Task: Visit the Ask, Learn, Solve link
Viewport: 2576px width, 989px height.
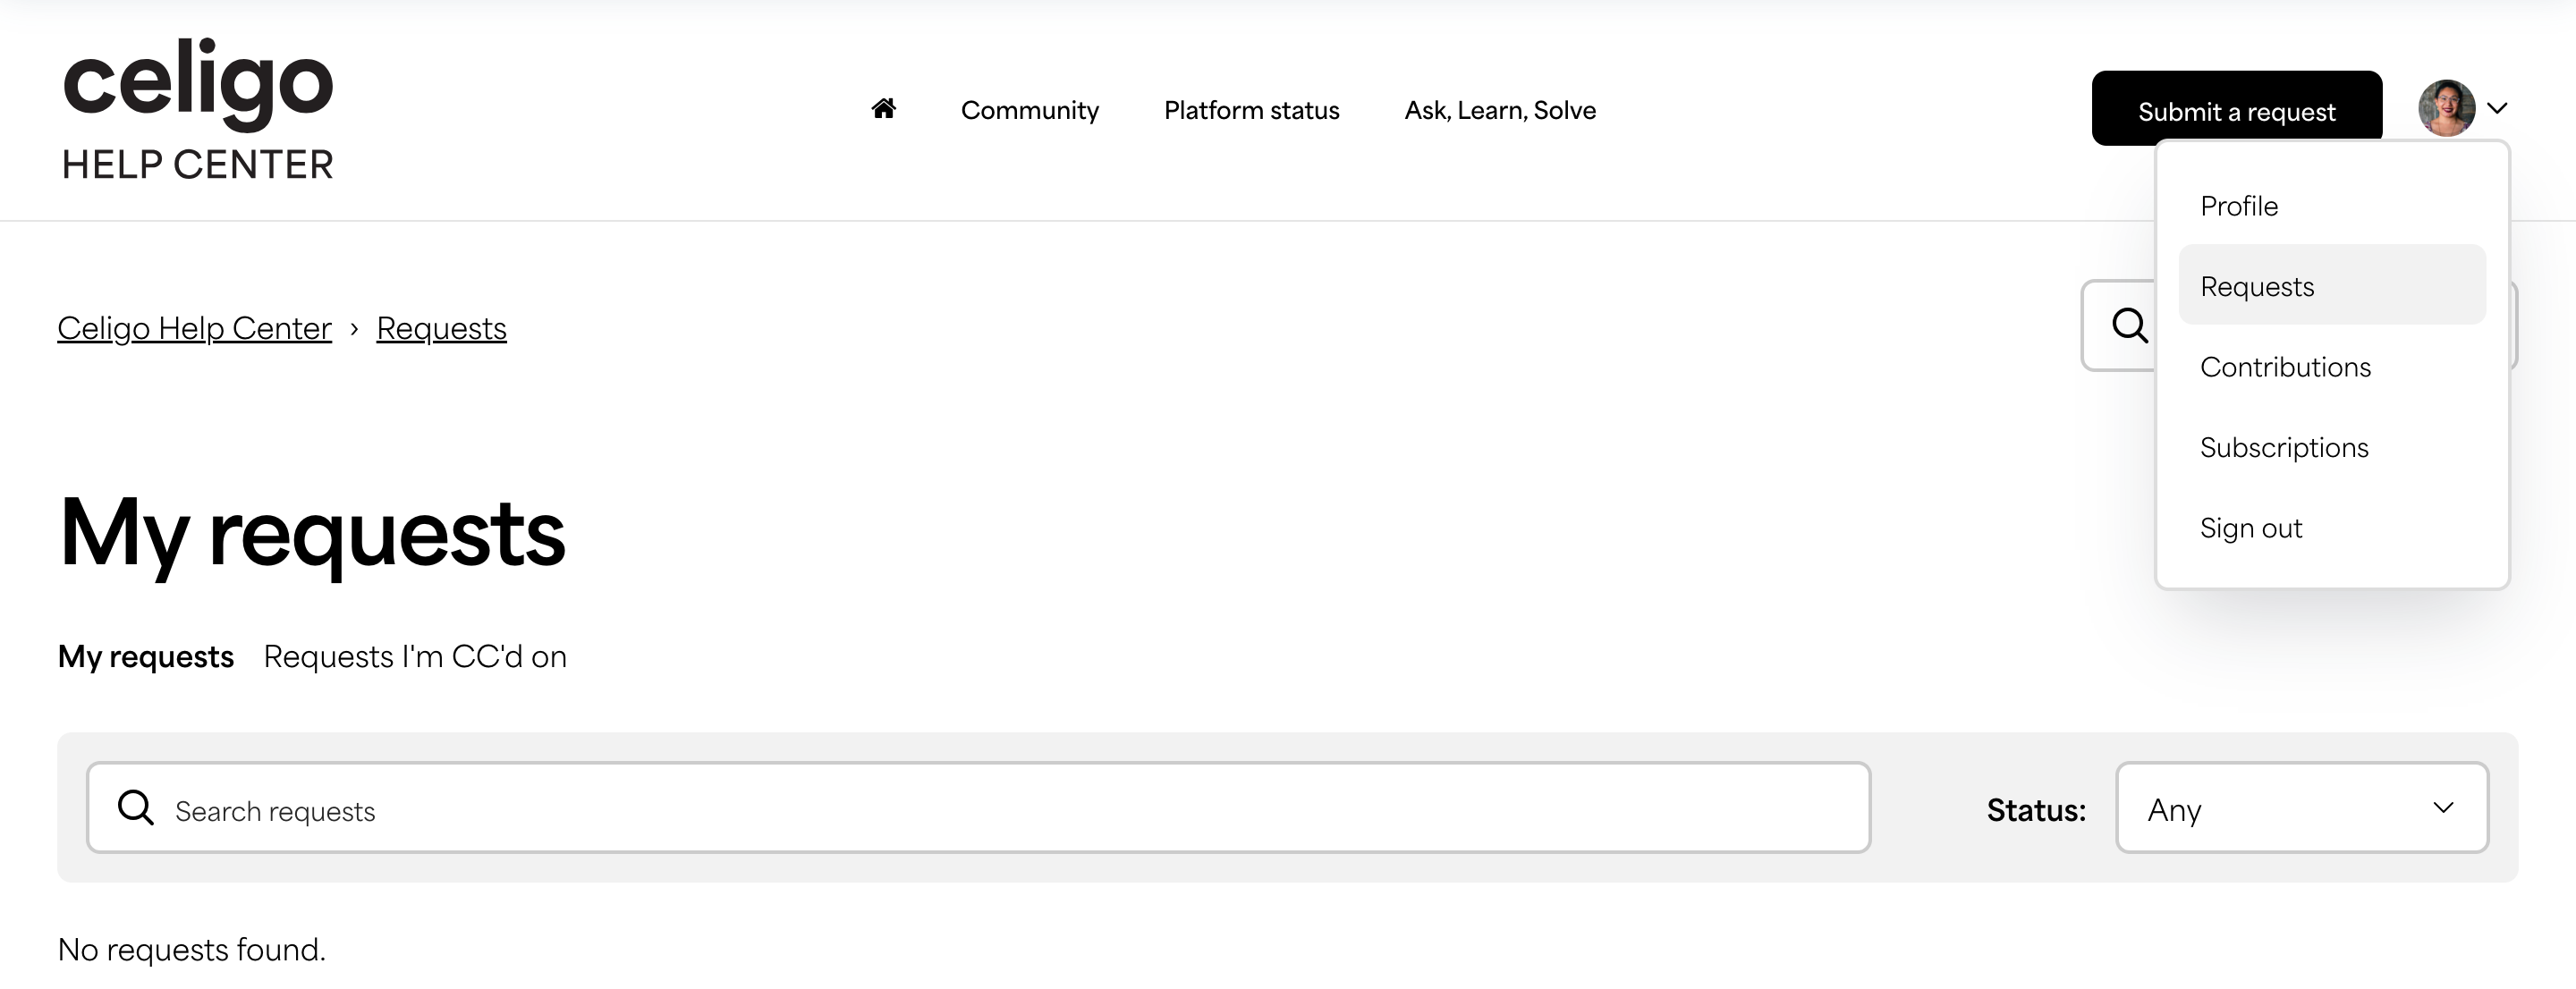Action: (1500, 110)
